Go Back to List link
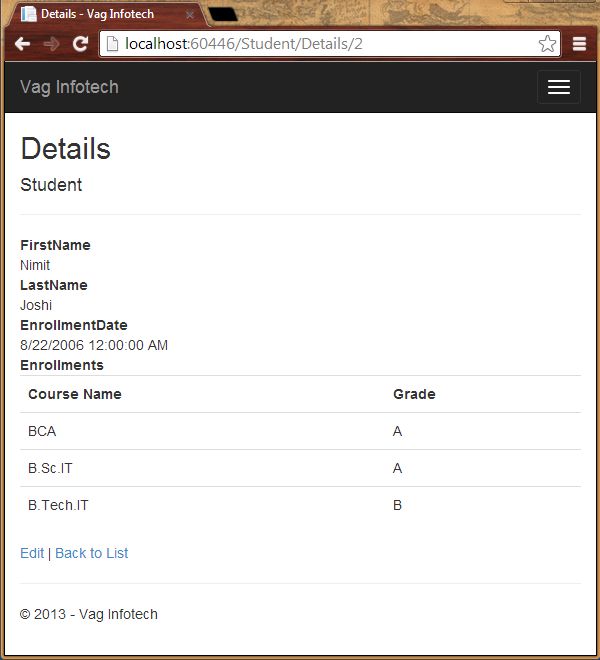The width and height of the screenshot is (600, 660). pyautogui.click(x=91, y=553)
